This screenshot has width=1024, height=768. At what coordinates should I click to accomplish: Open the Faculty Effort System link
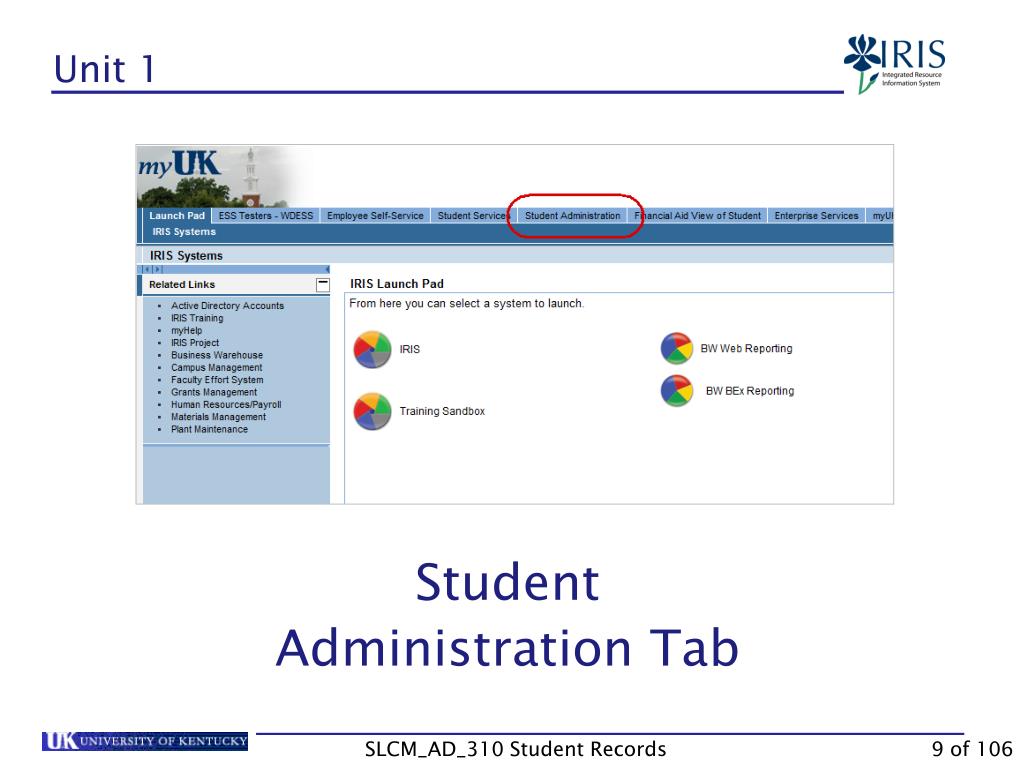(217, 380)
